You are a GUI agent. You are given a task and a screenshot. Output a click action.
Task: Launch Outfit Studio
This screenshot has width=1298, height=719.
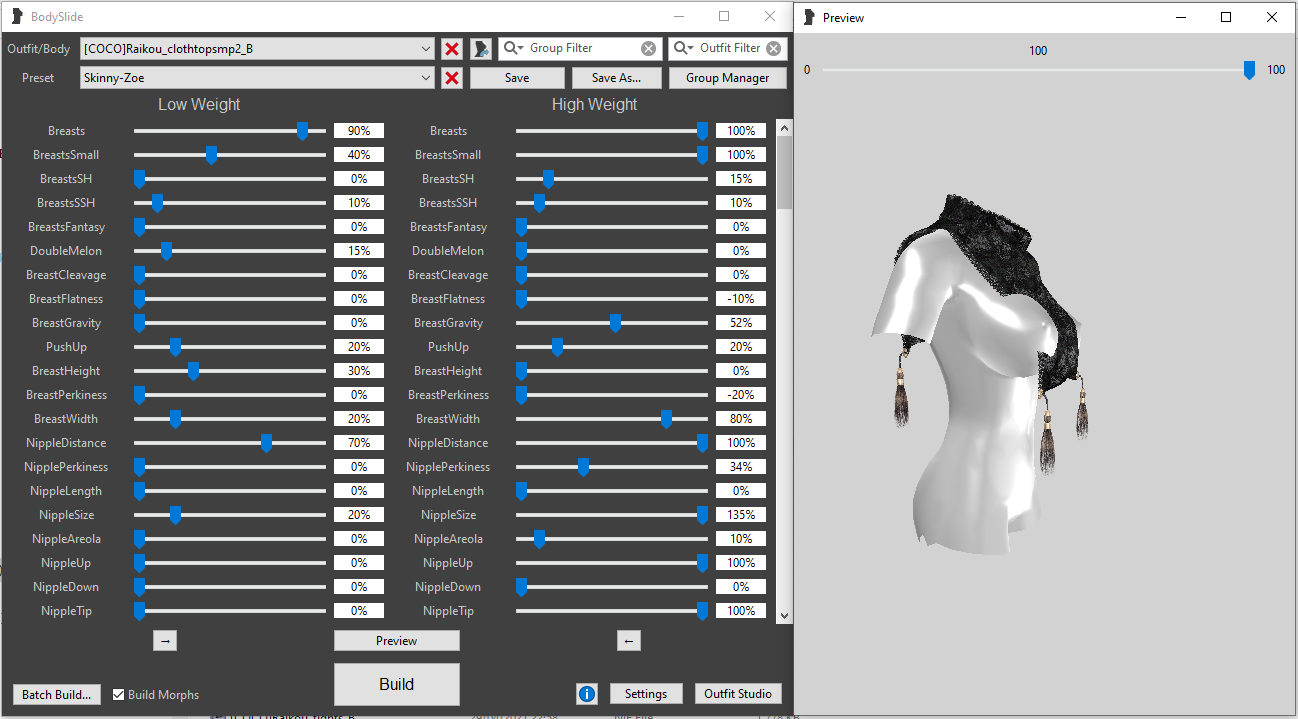pos(738,694)
